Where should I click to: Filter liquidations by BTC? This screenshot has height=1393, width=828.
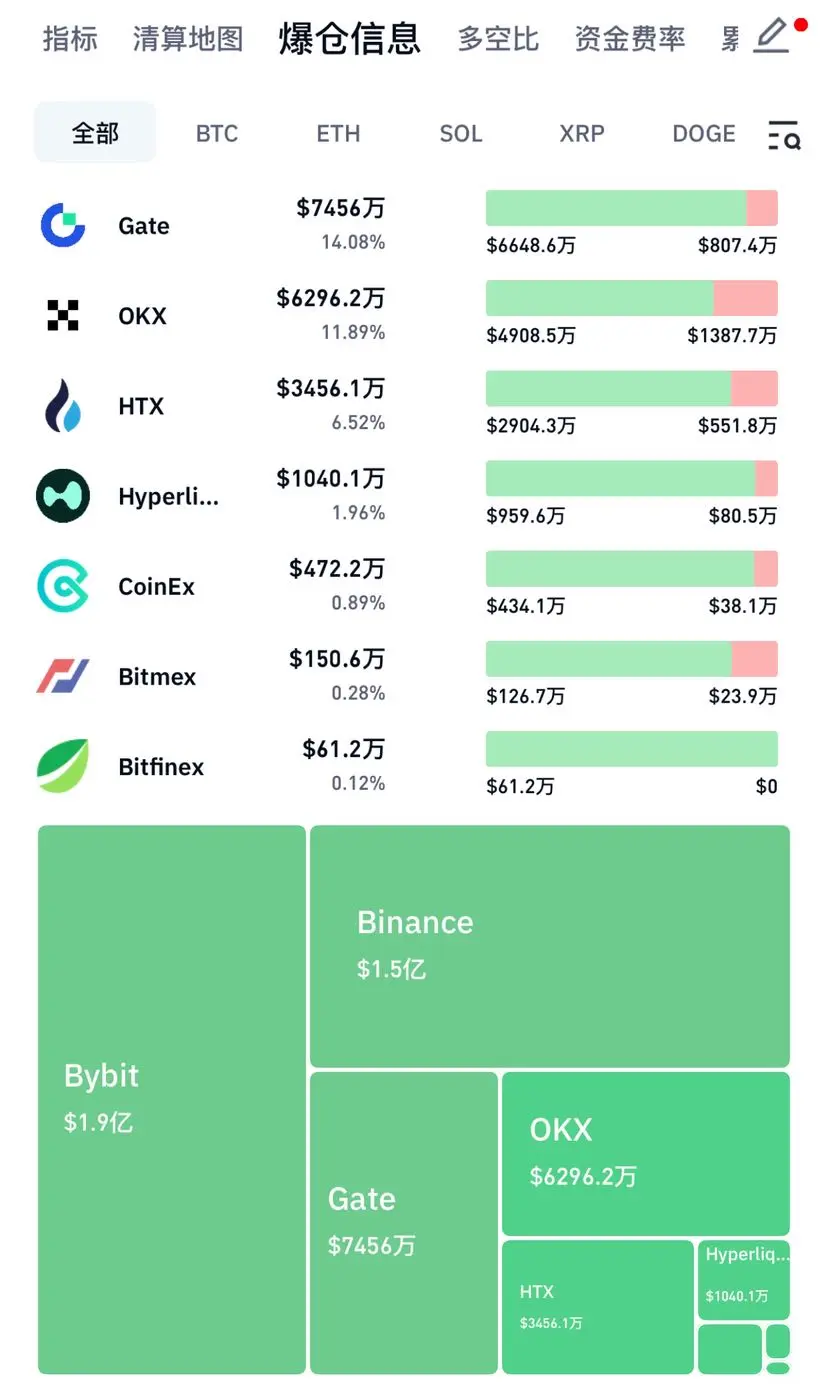217,134
